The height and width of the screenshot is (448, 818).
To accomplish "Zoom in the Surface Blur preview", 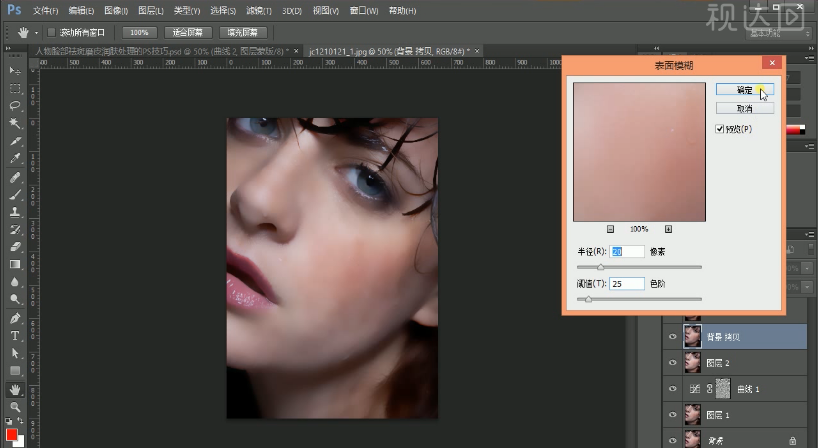I will pyautogui.click(x=668, y=229).
